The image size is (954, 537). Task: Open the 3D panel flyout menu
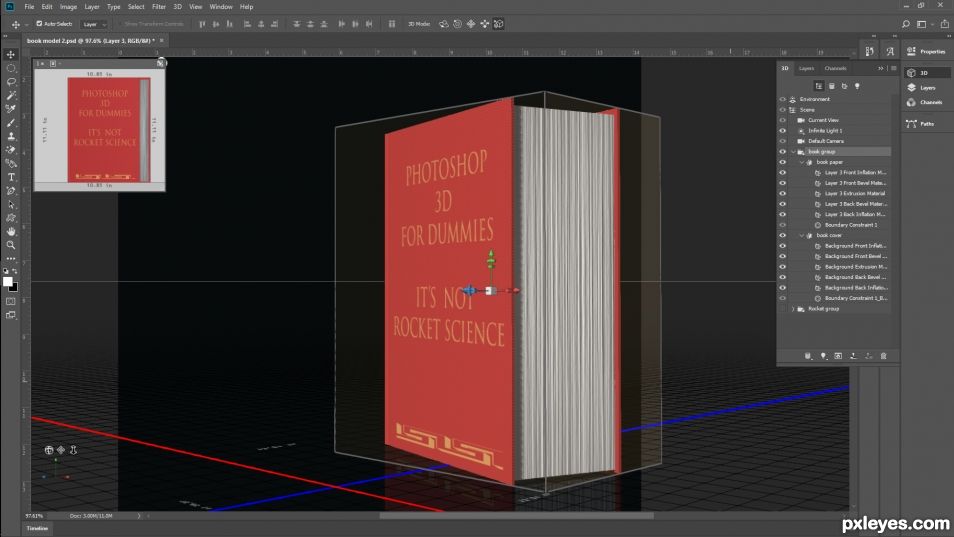[893, 68]
